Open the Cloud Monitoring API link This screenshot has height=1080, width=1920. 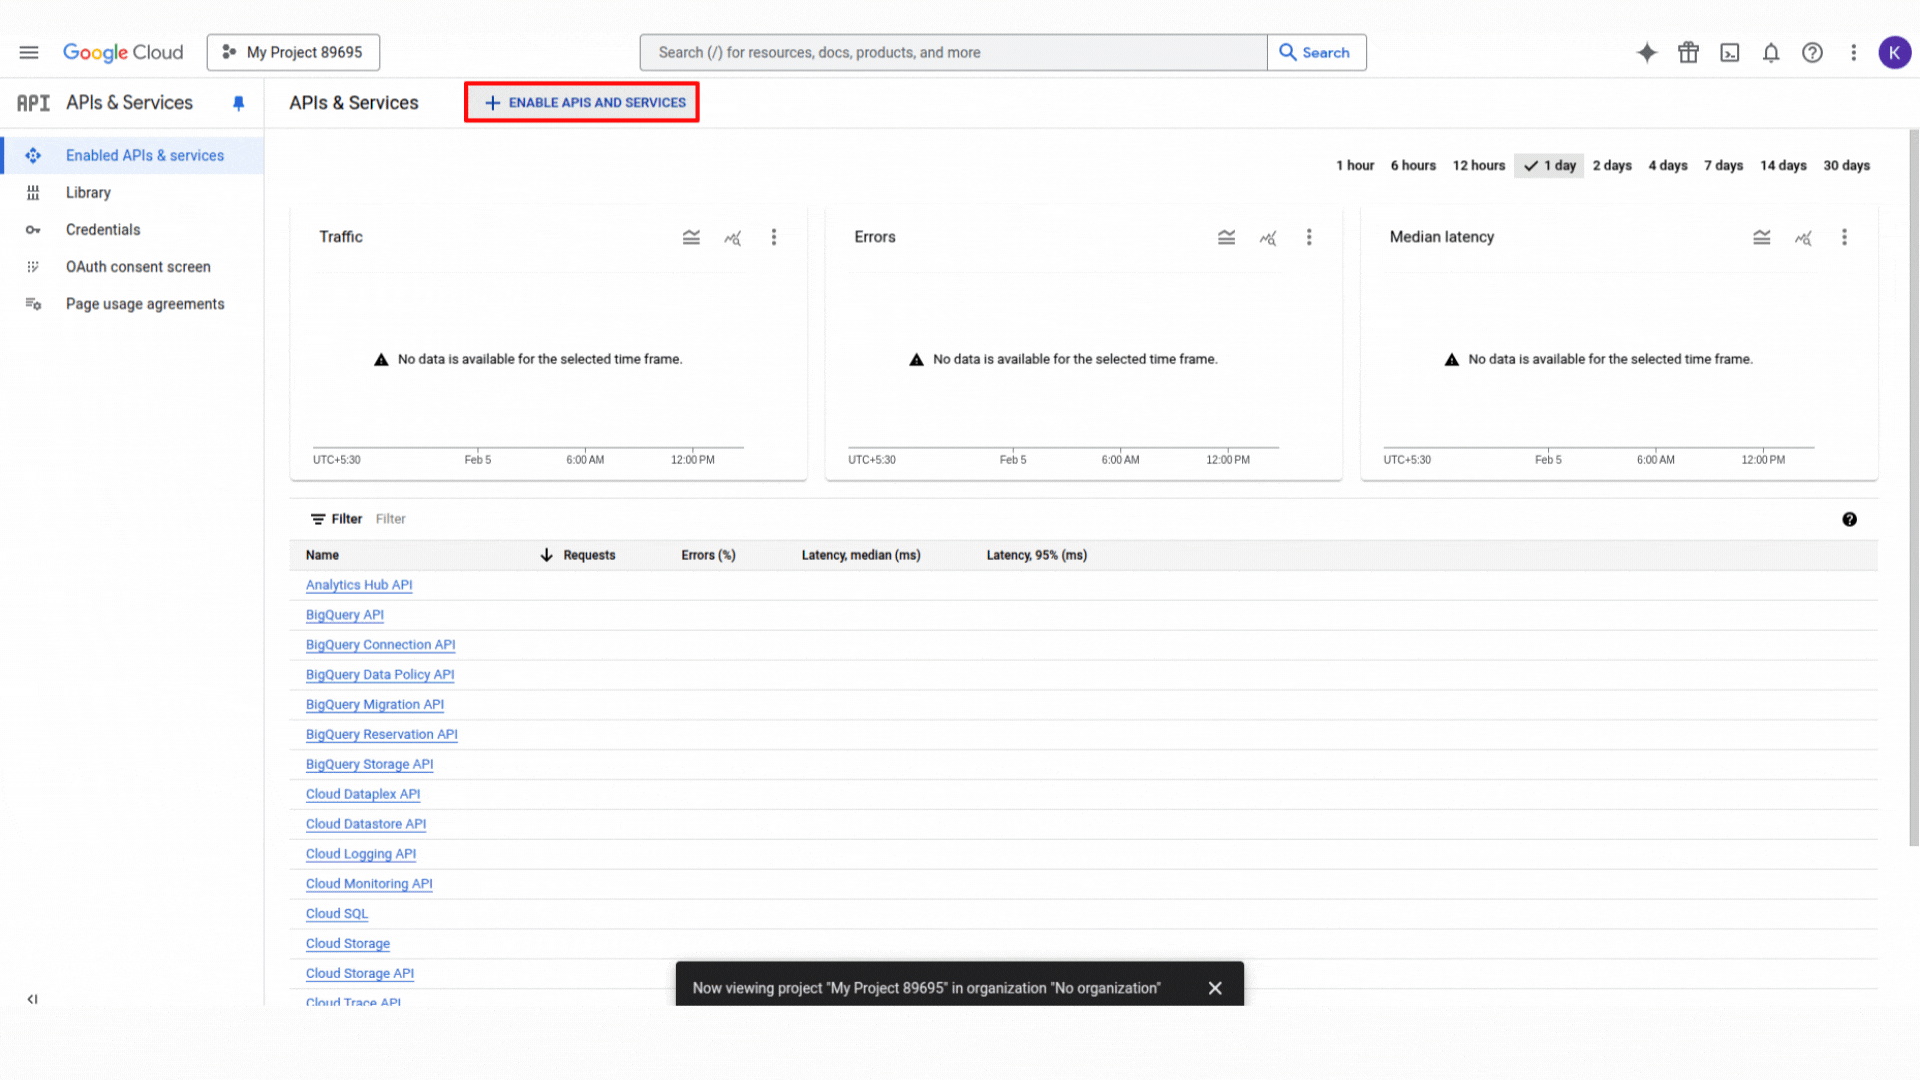[369, 884]
